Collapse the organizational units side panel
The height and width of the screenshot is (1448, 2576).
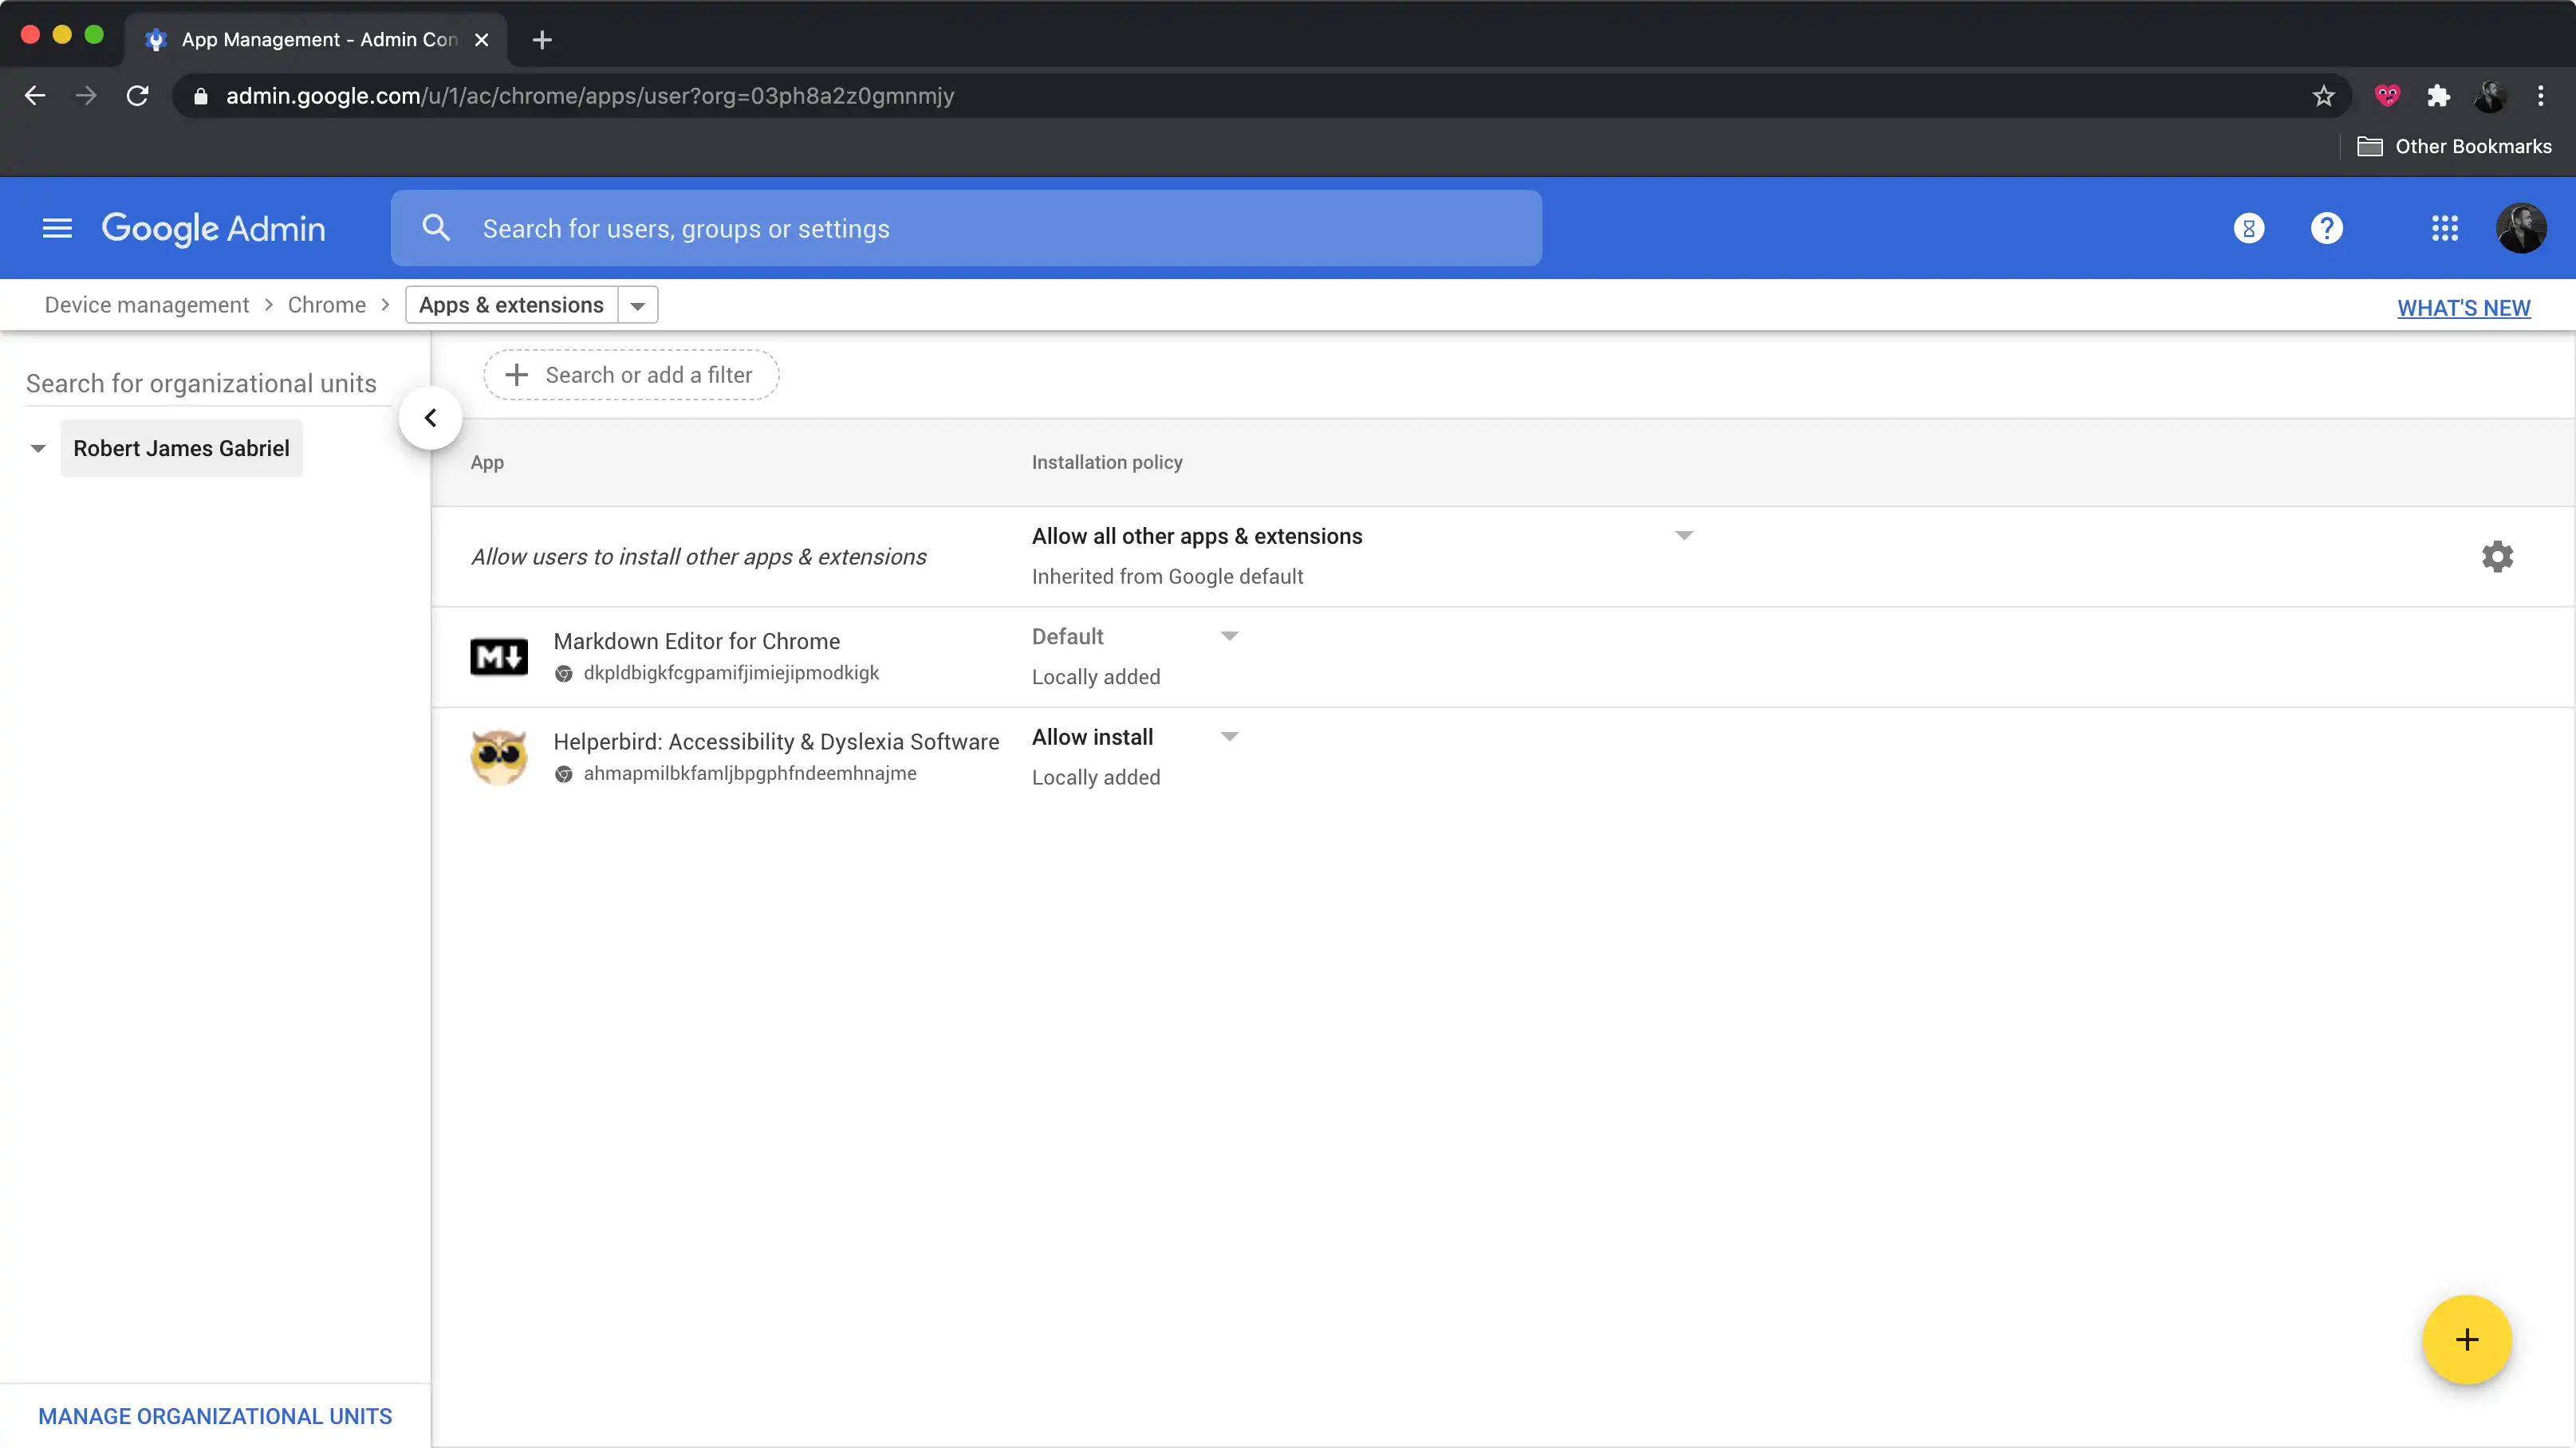point(430,418)
